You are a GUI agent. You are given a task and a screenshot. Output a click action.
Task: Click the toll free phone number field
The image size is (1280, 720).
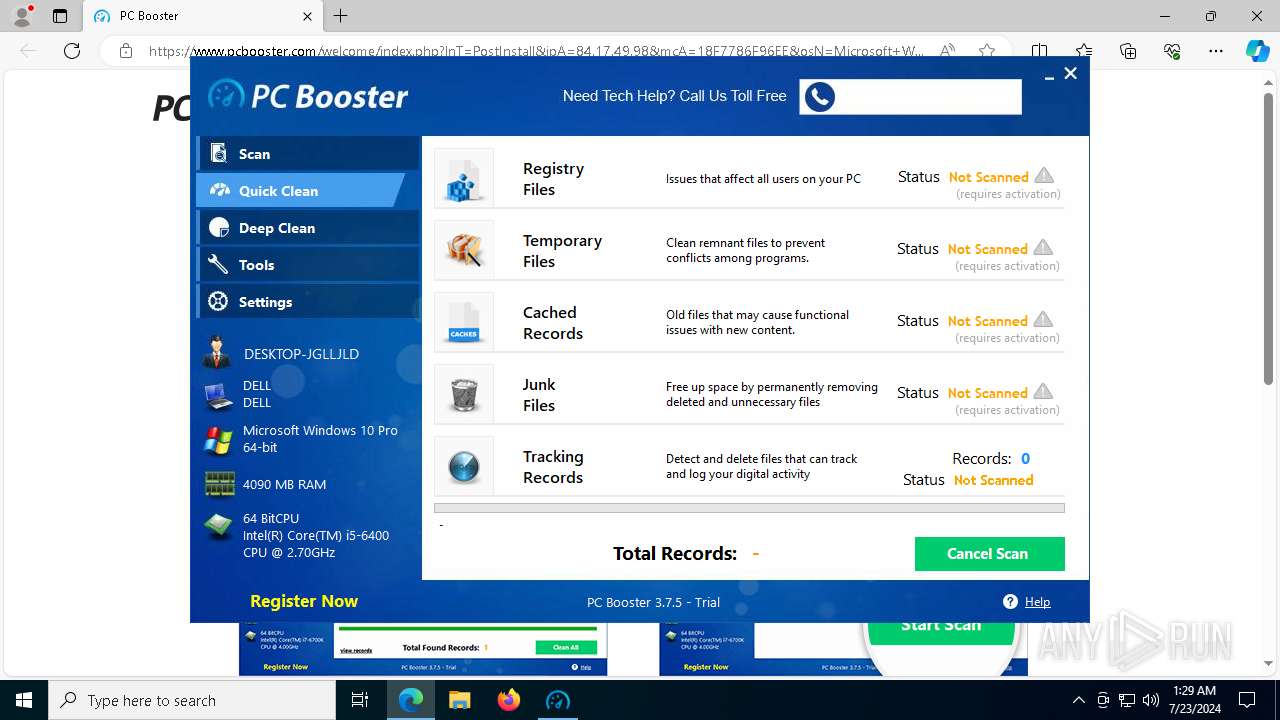click(x=910, y=97)
